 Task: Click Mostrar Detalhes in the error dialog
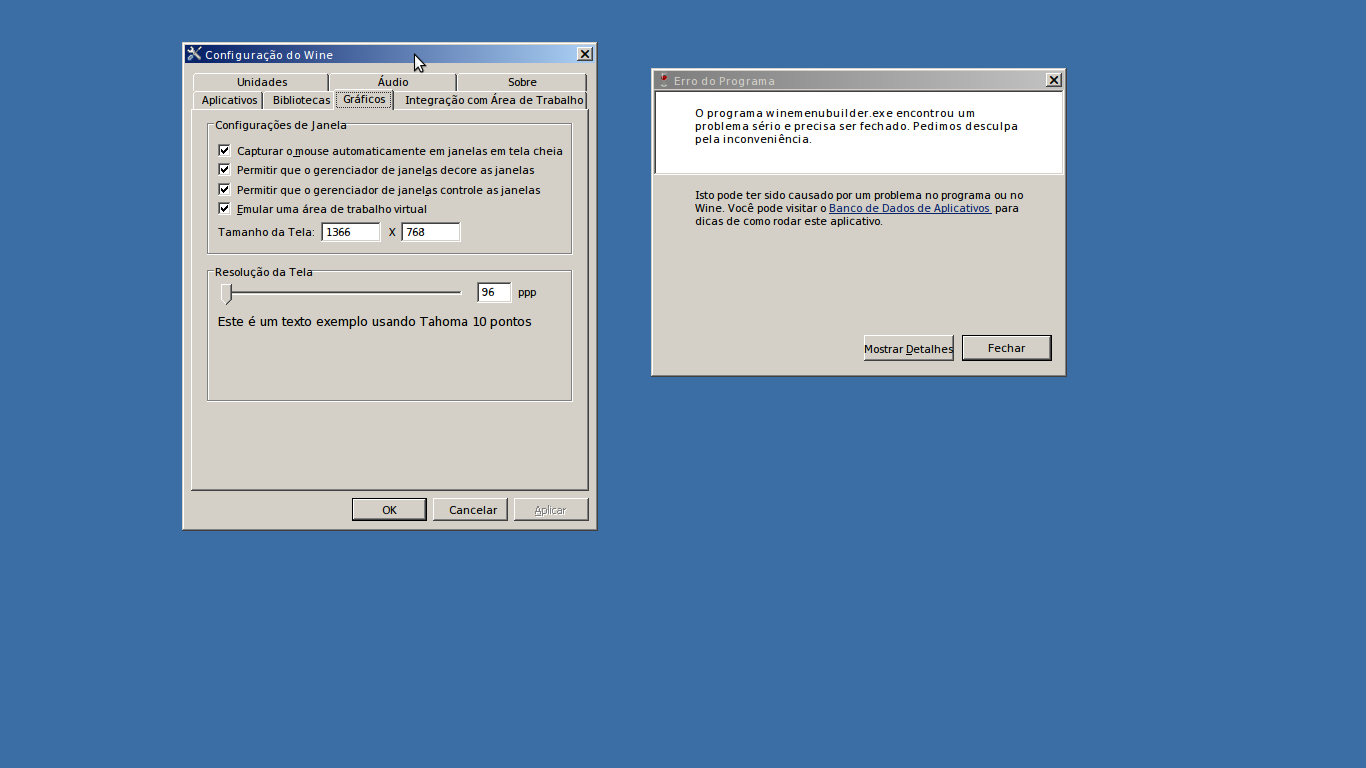[x=908, y=348]
